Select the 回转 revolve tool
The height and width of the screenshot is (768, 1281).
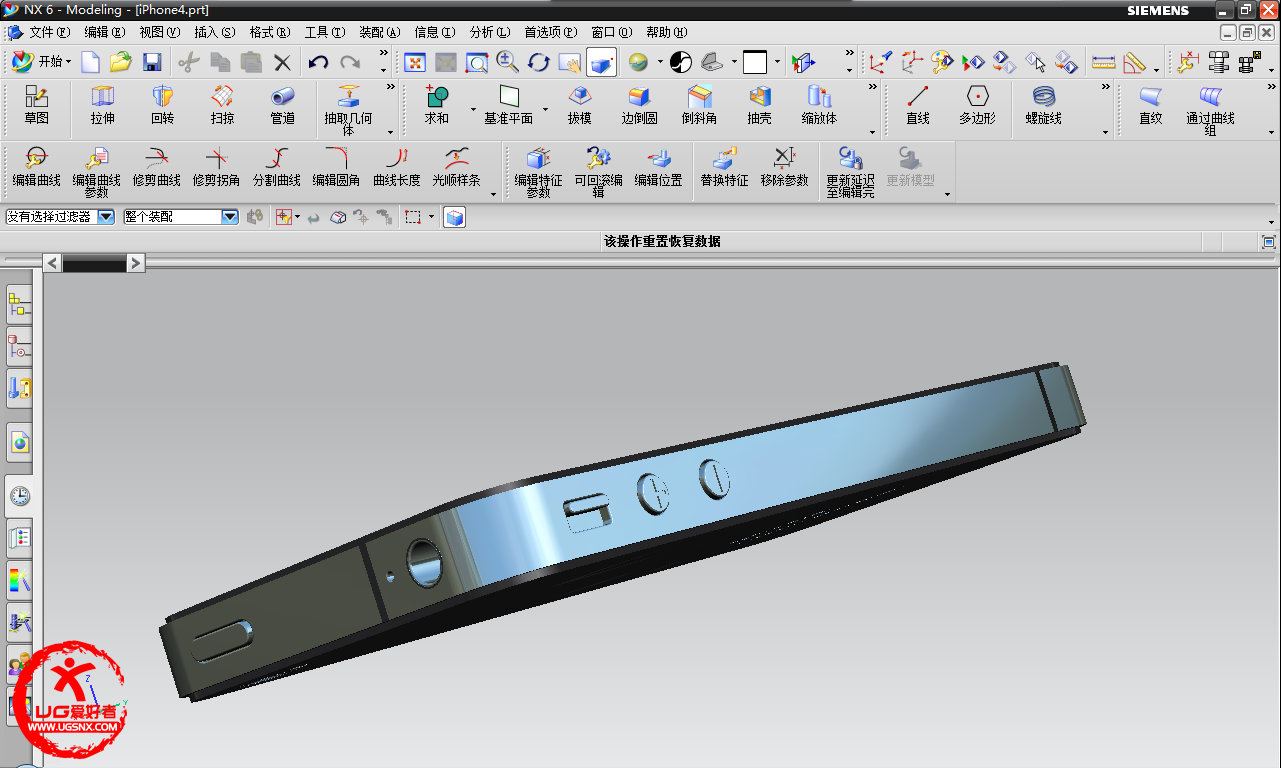[x=162, y=106]
